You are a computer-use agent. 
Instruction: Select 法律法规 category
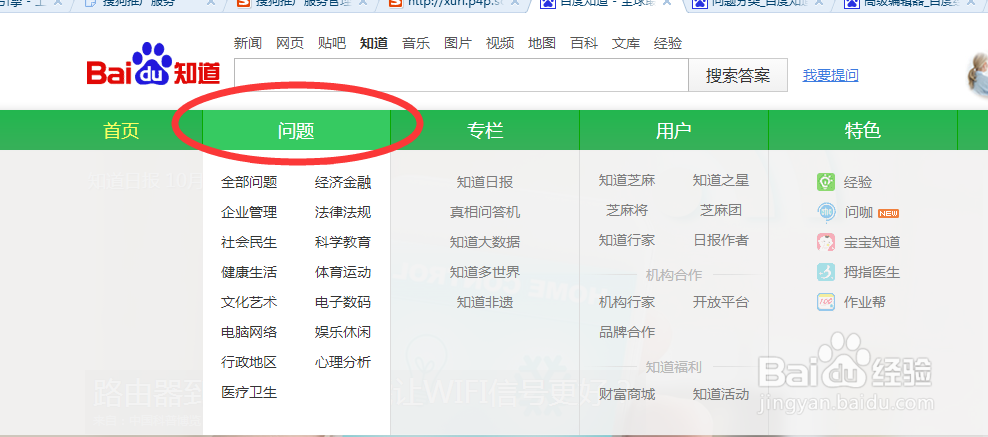pos(343,212)
